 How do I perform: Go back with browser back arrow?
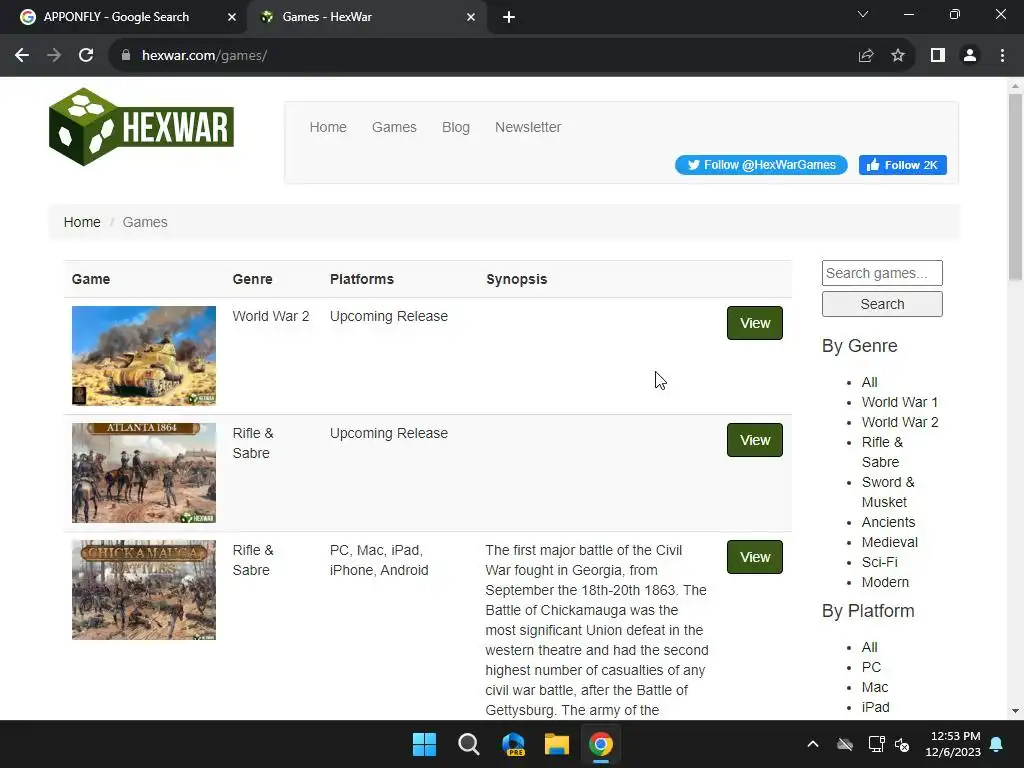pos(22,56)
